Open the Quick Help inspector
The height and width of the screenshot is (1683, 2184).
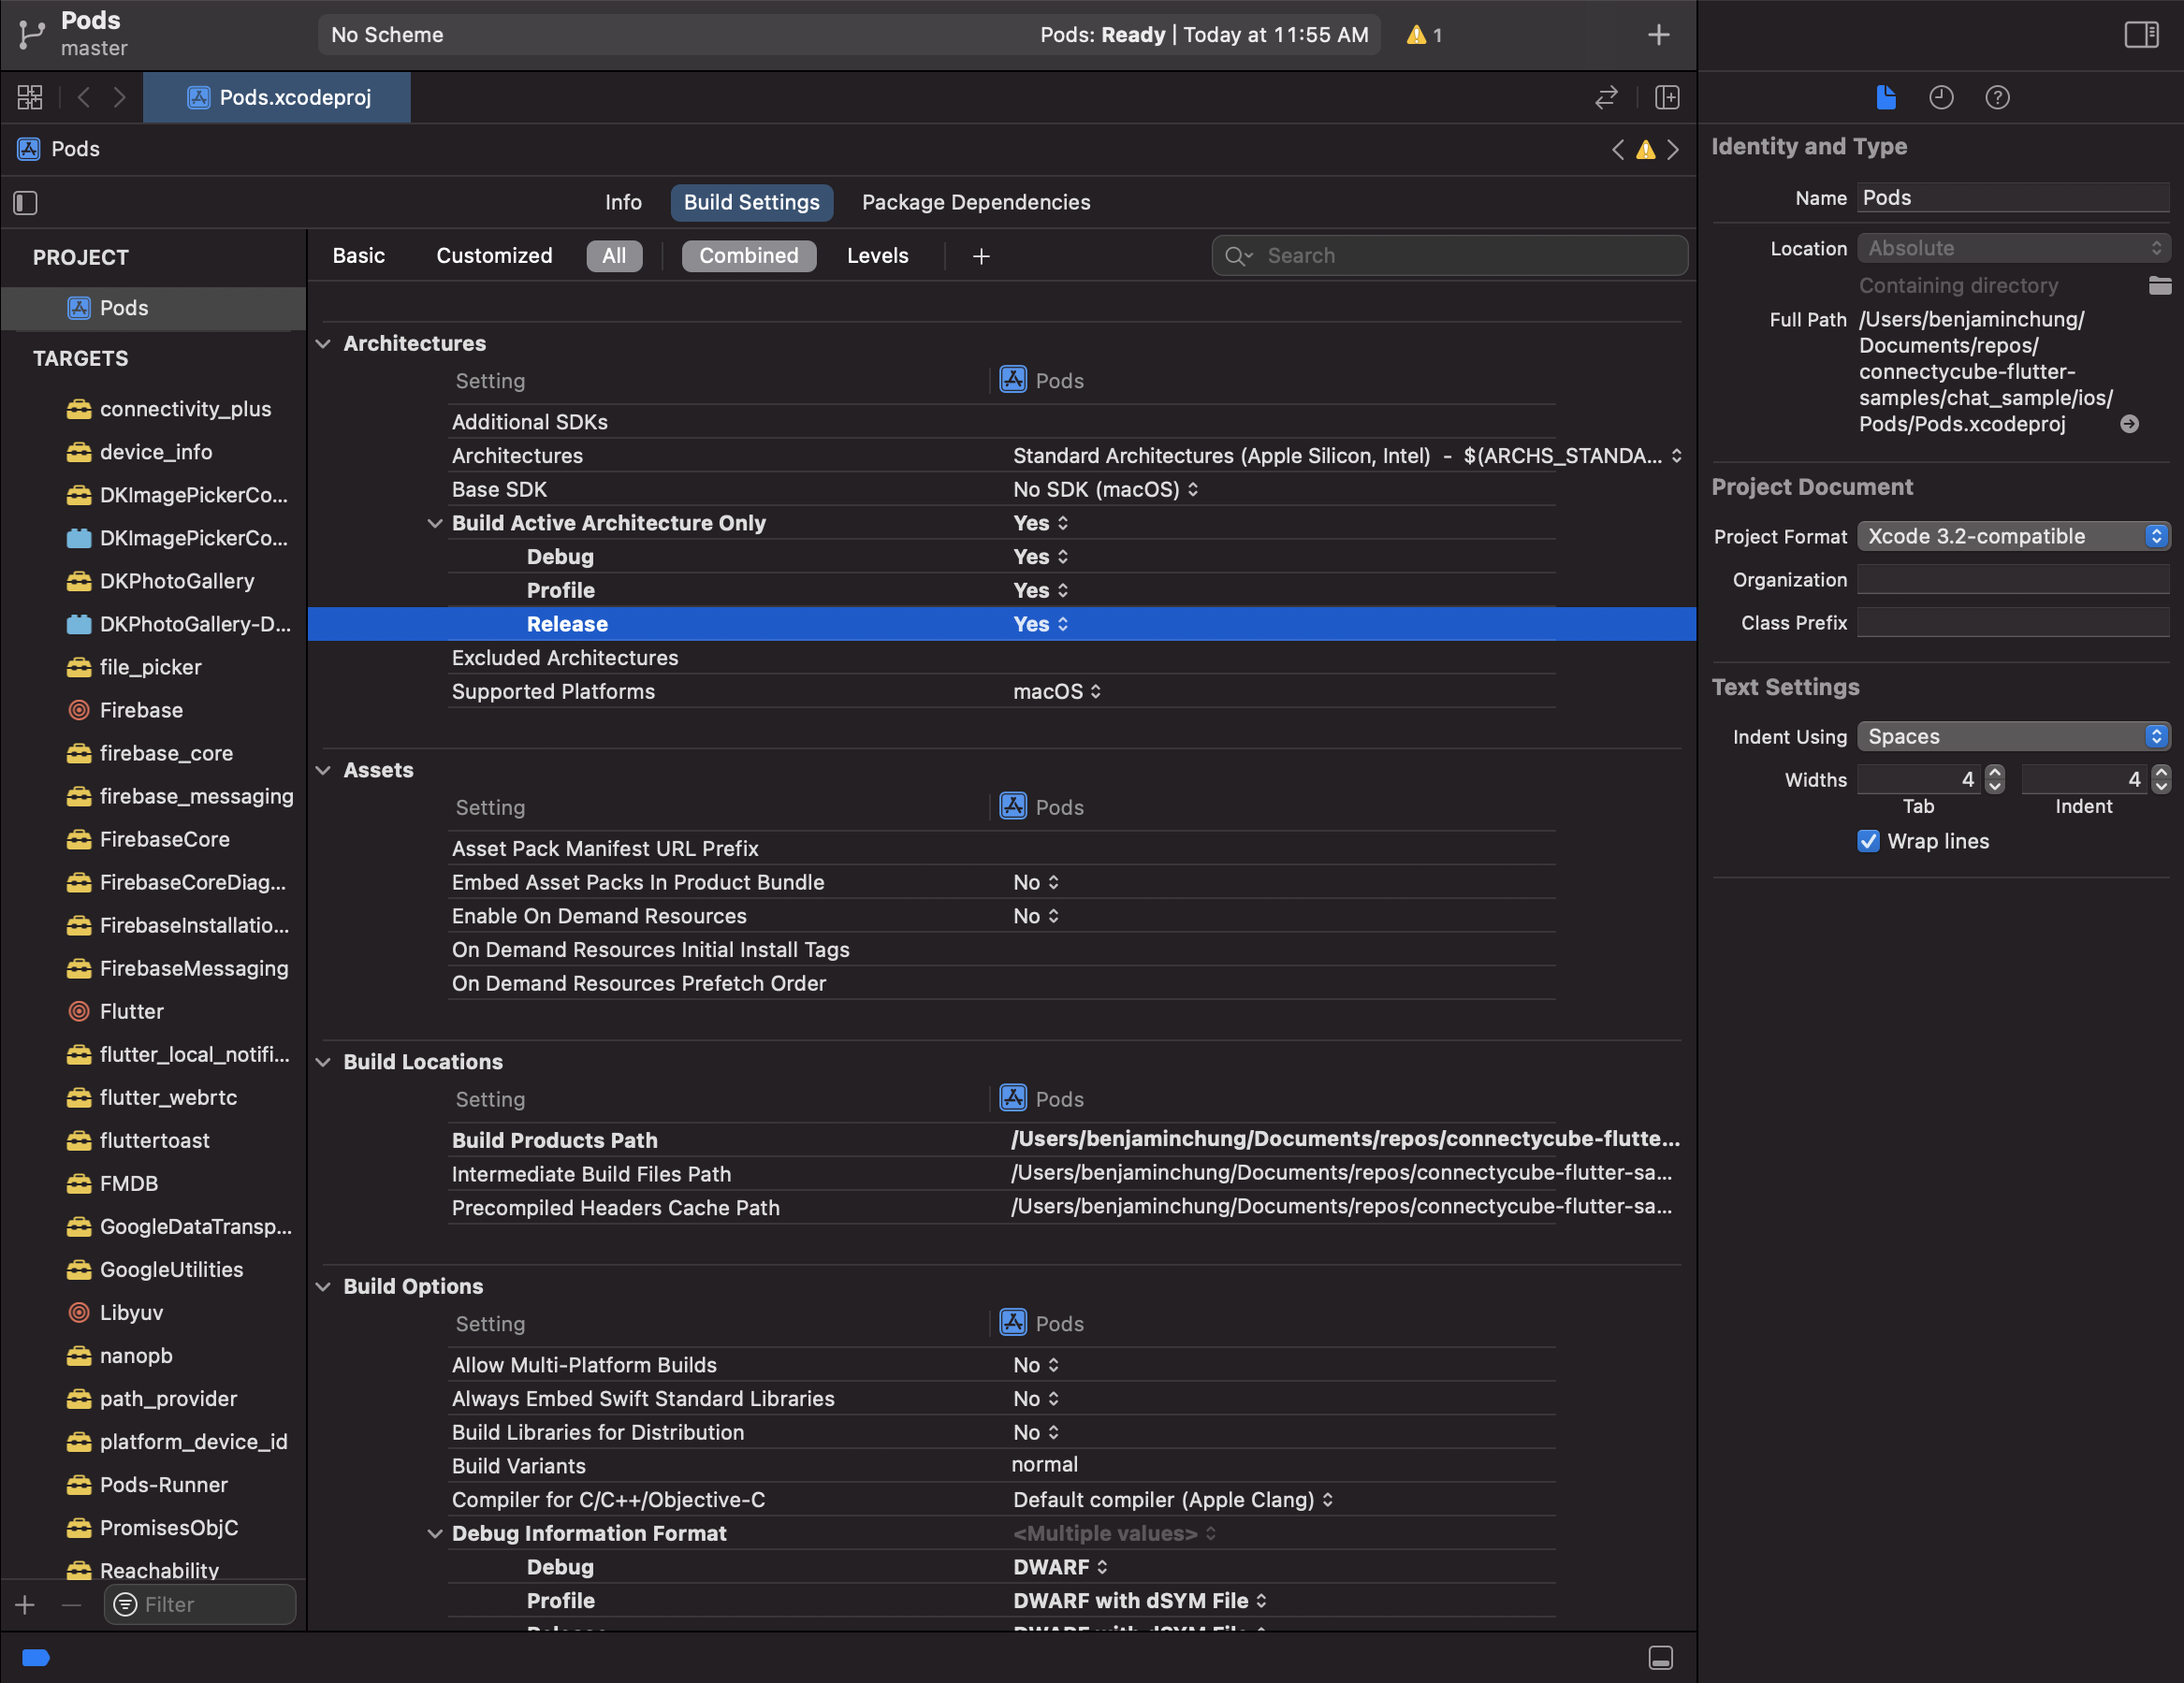coord(1997,97)
